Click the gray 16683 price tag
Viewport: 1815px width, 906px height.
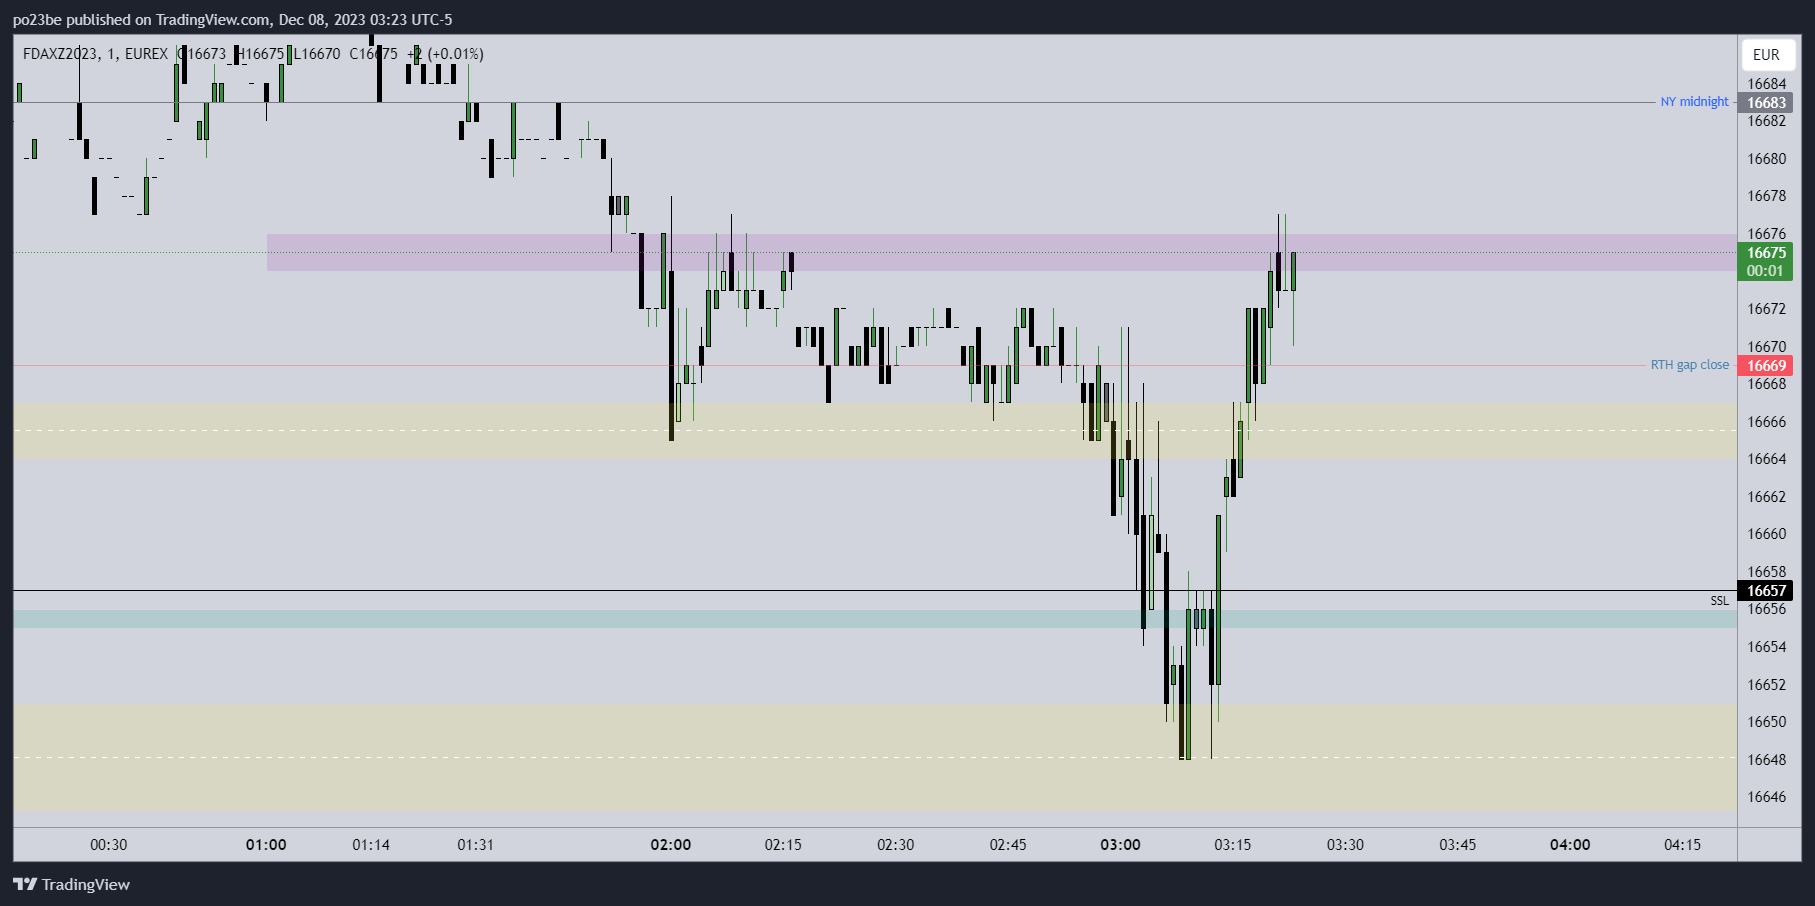[1766, 103]
